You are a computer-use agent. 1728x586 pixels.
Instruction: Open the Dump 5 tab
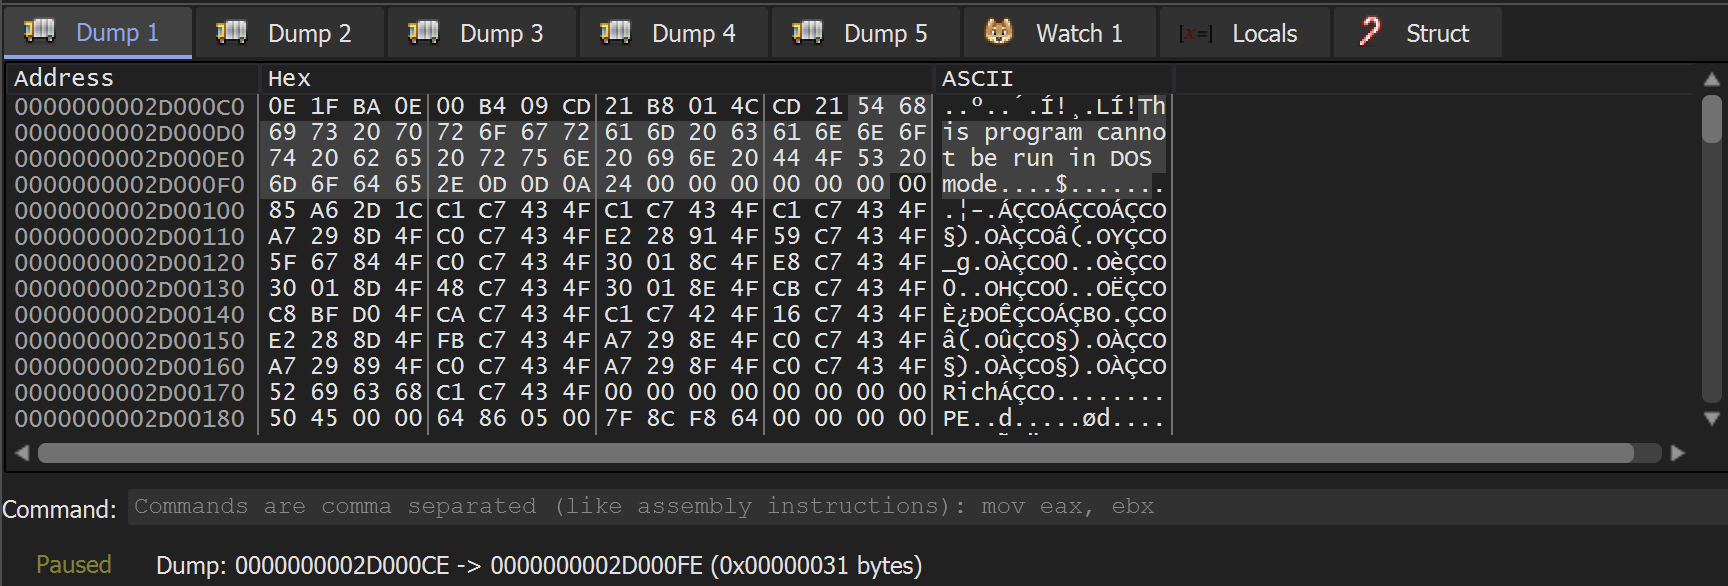(866, 33)
